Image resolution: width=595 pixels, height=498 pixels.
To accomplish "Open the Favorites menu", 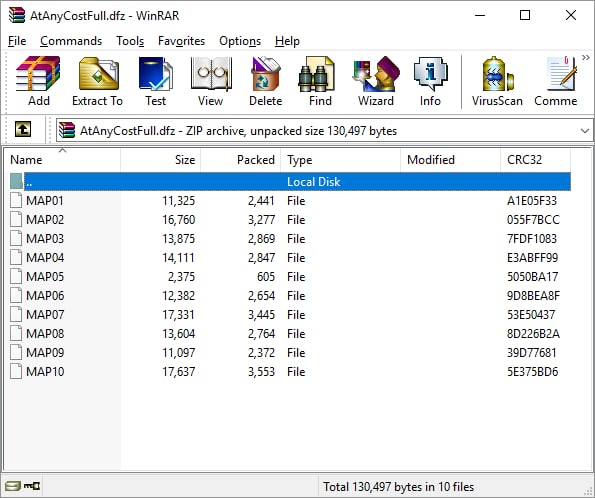I will [181, 41].
